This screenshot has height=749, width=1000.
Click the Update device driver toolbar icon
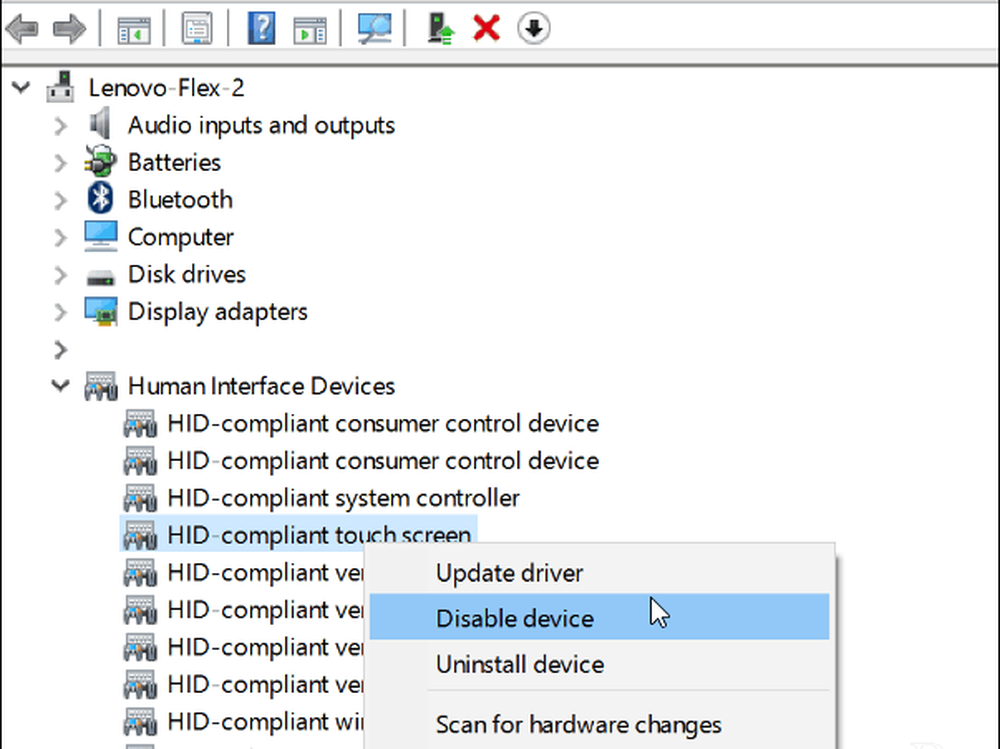tap(439, 28)
